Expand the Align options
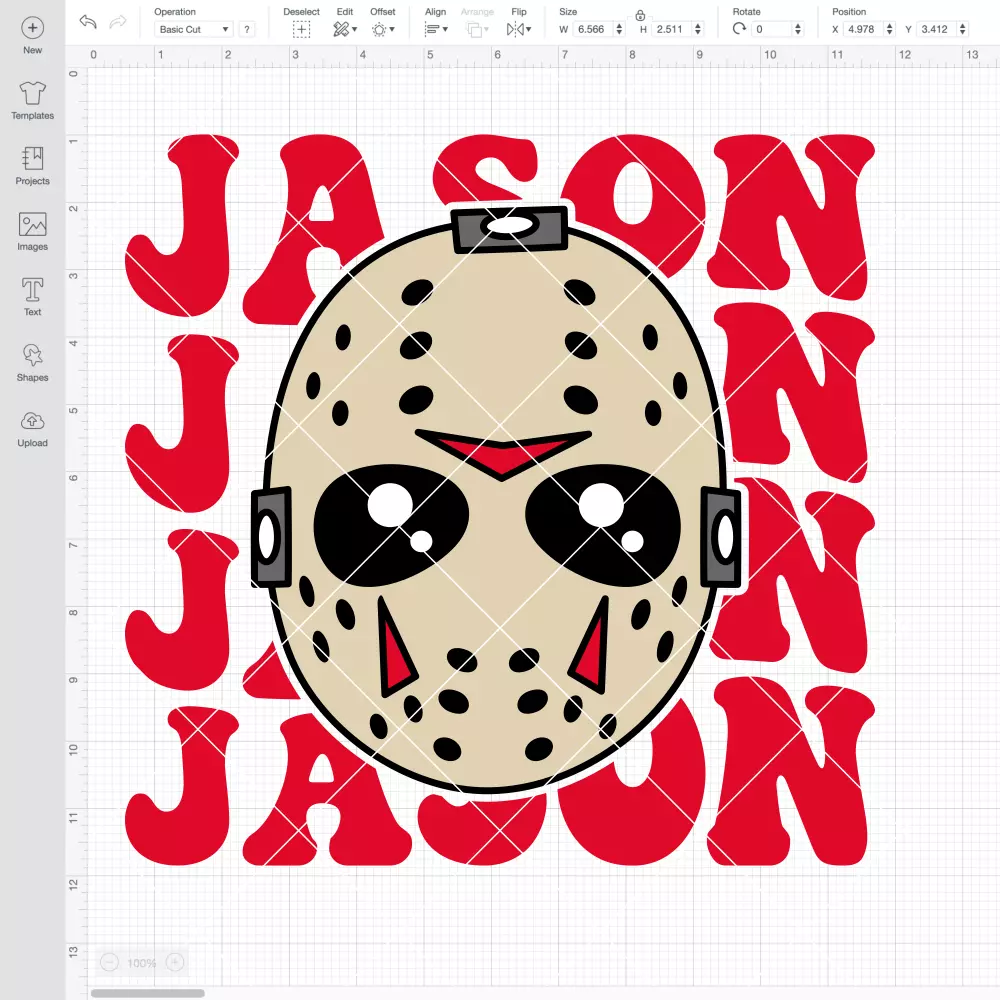The height and width of the screenshot is (1000, 1000). point(436,29)
